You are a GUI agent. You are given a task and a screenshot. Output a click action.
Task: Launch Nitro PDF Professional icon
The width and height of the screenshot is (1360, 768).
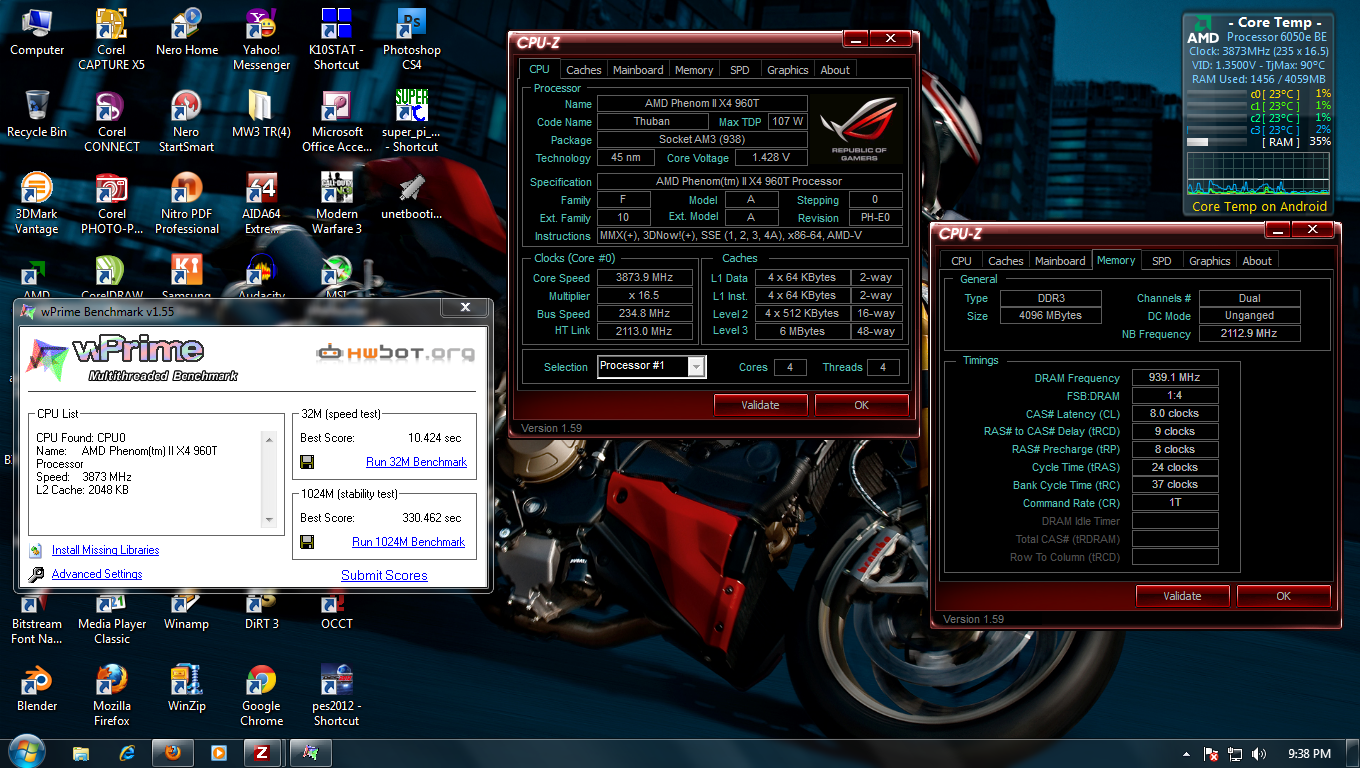187,203
